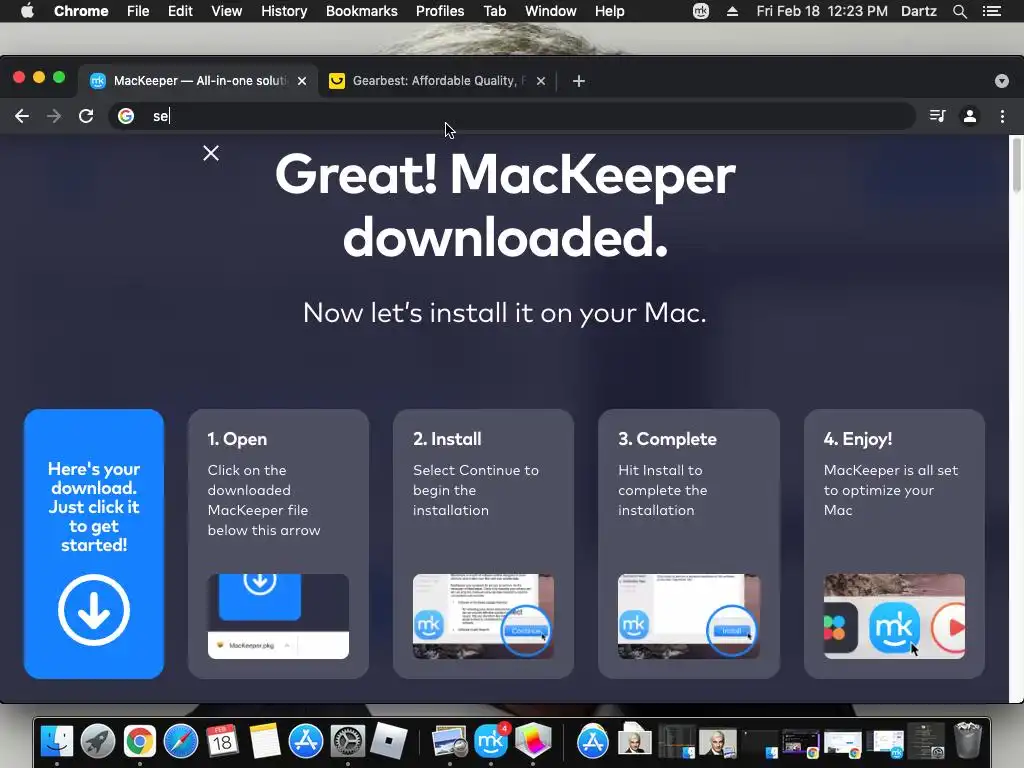Click the Open step MacKeeper.pkg thumbnail
The height and width of the screenshot is (768, 1024).
coord(278,616)
